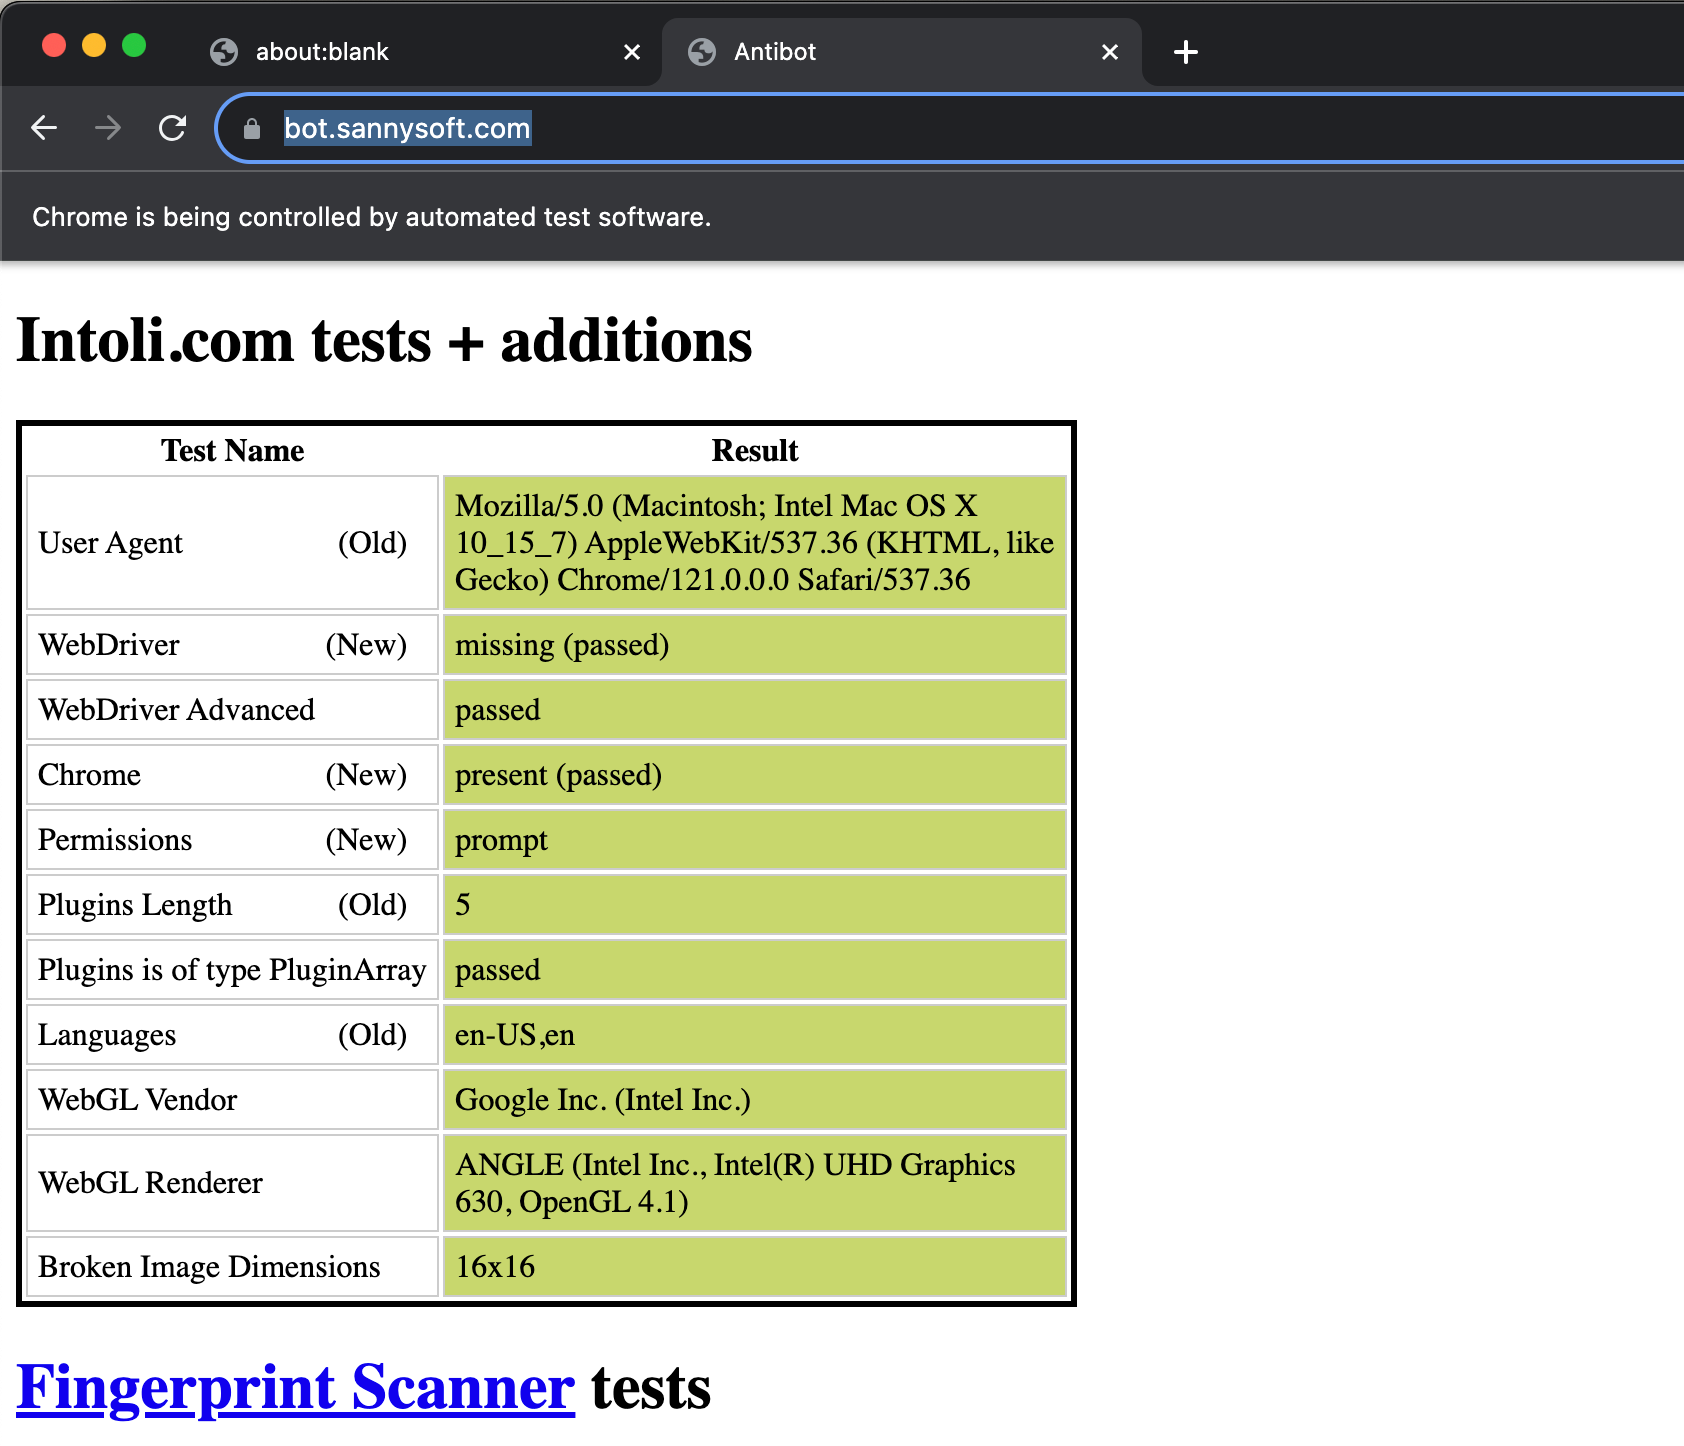This screenshot has width=1684, height=1446.
Task: Click the Mozilla/5.0 user agent result cell
Action: pyautogui.click(x=755, y=543)
